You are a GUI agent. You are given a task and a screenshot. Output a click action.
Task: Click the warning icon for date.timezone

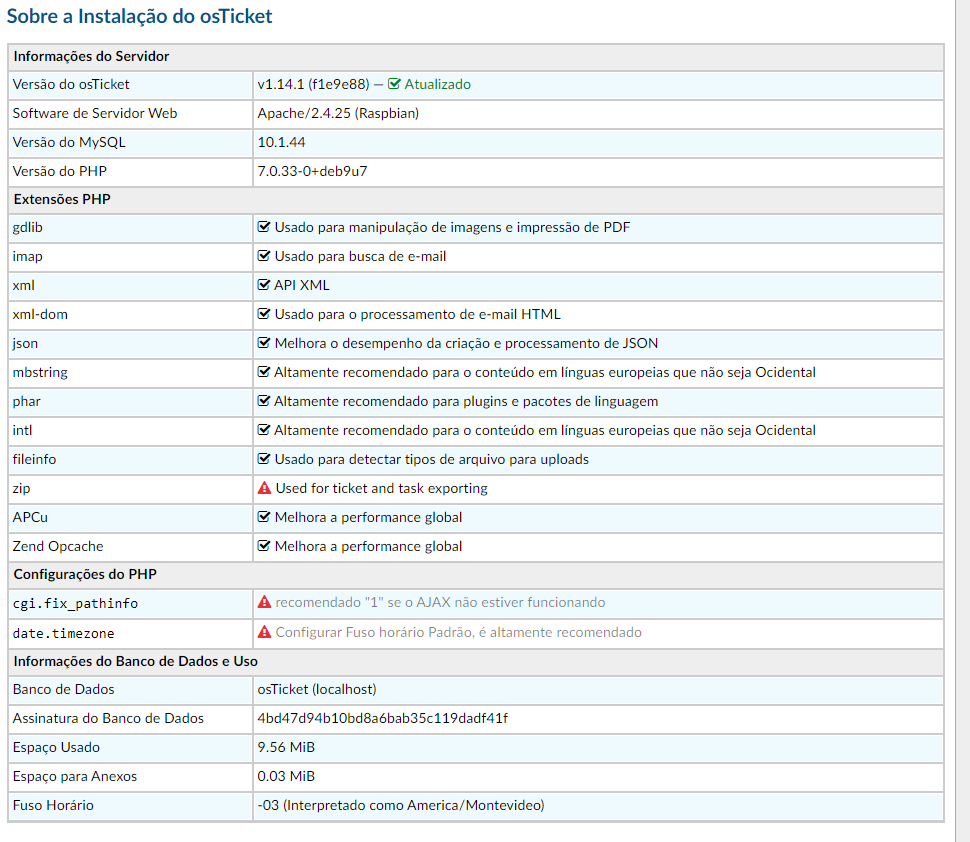[x=264, y=632]
